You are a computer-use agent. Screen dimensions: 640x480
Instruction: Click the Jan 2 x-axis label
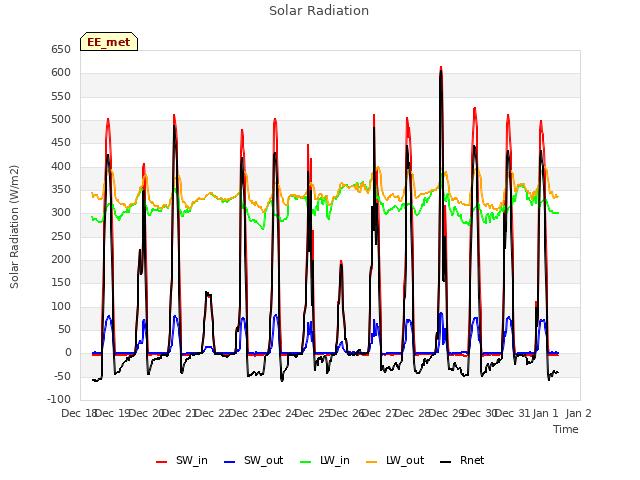[579, 413]
